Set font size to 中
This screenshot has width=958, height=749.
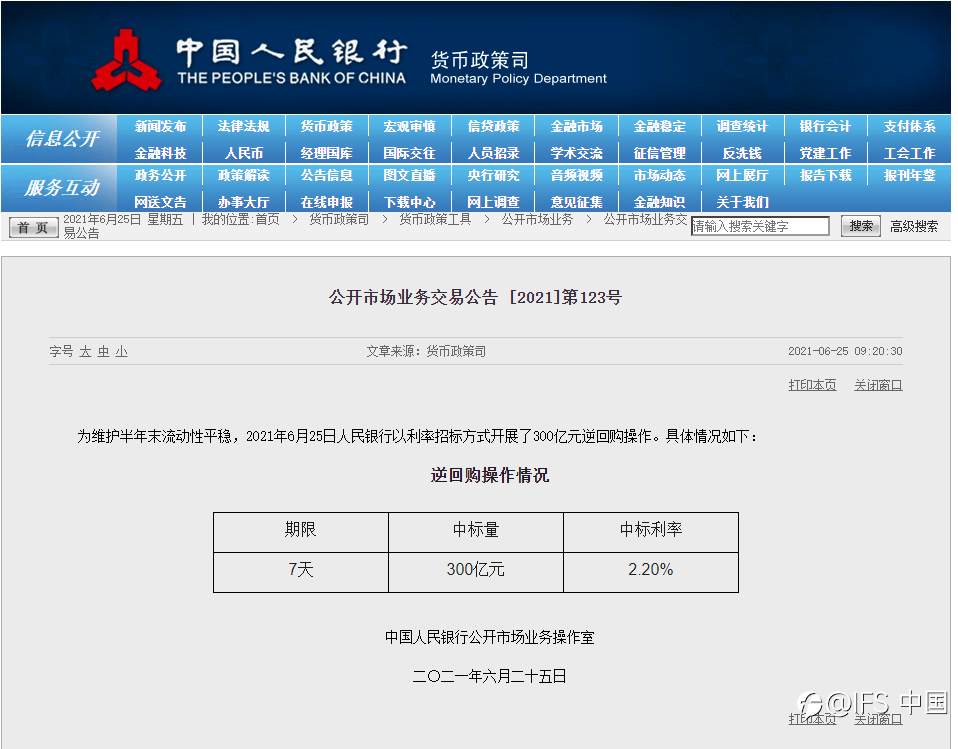click(x=103, y=351)
